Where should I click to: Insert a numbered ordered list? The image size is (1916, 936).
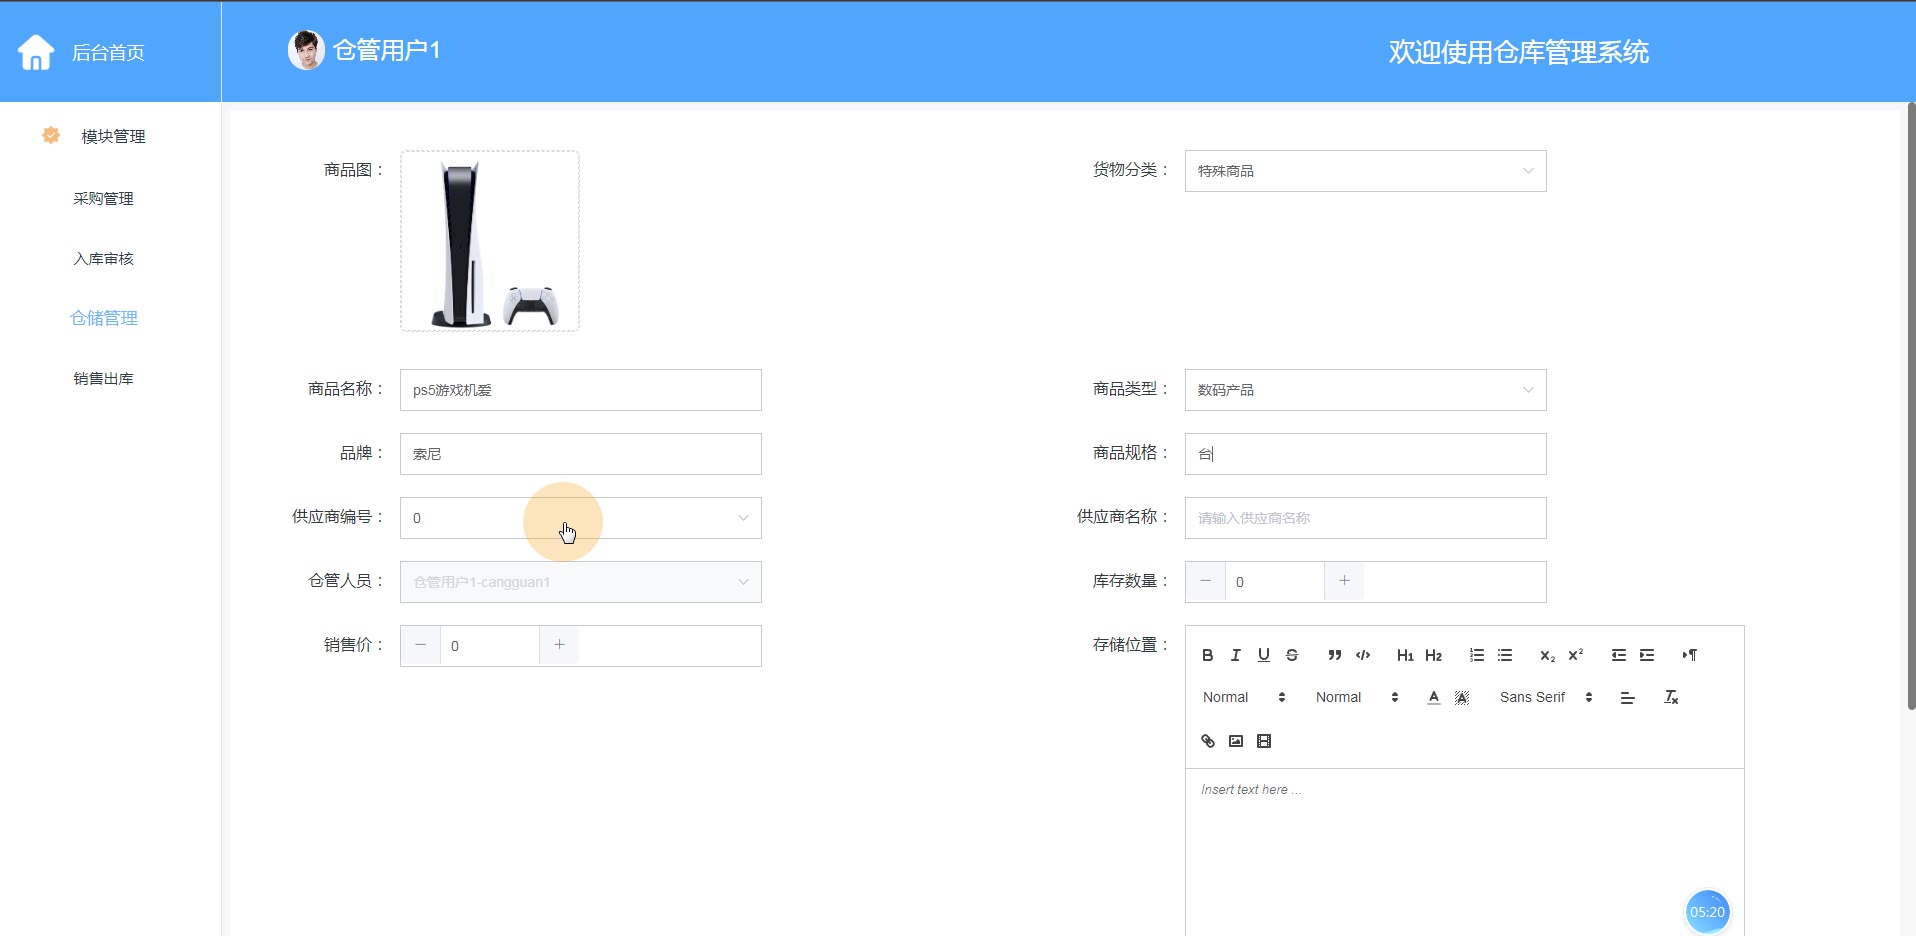[x=1476, y=655]
